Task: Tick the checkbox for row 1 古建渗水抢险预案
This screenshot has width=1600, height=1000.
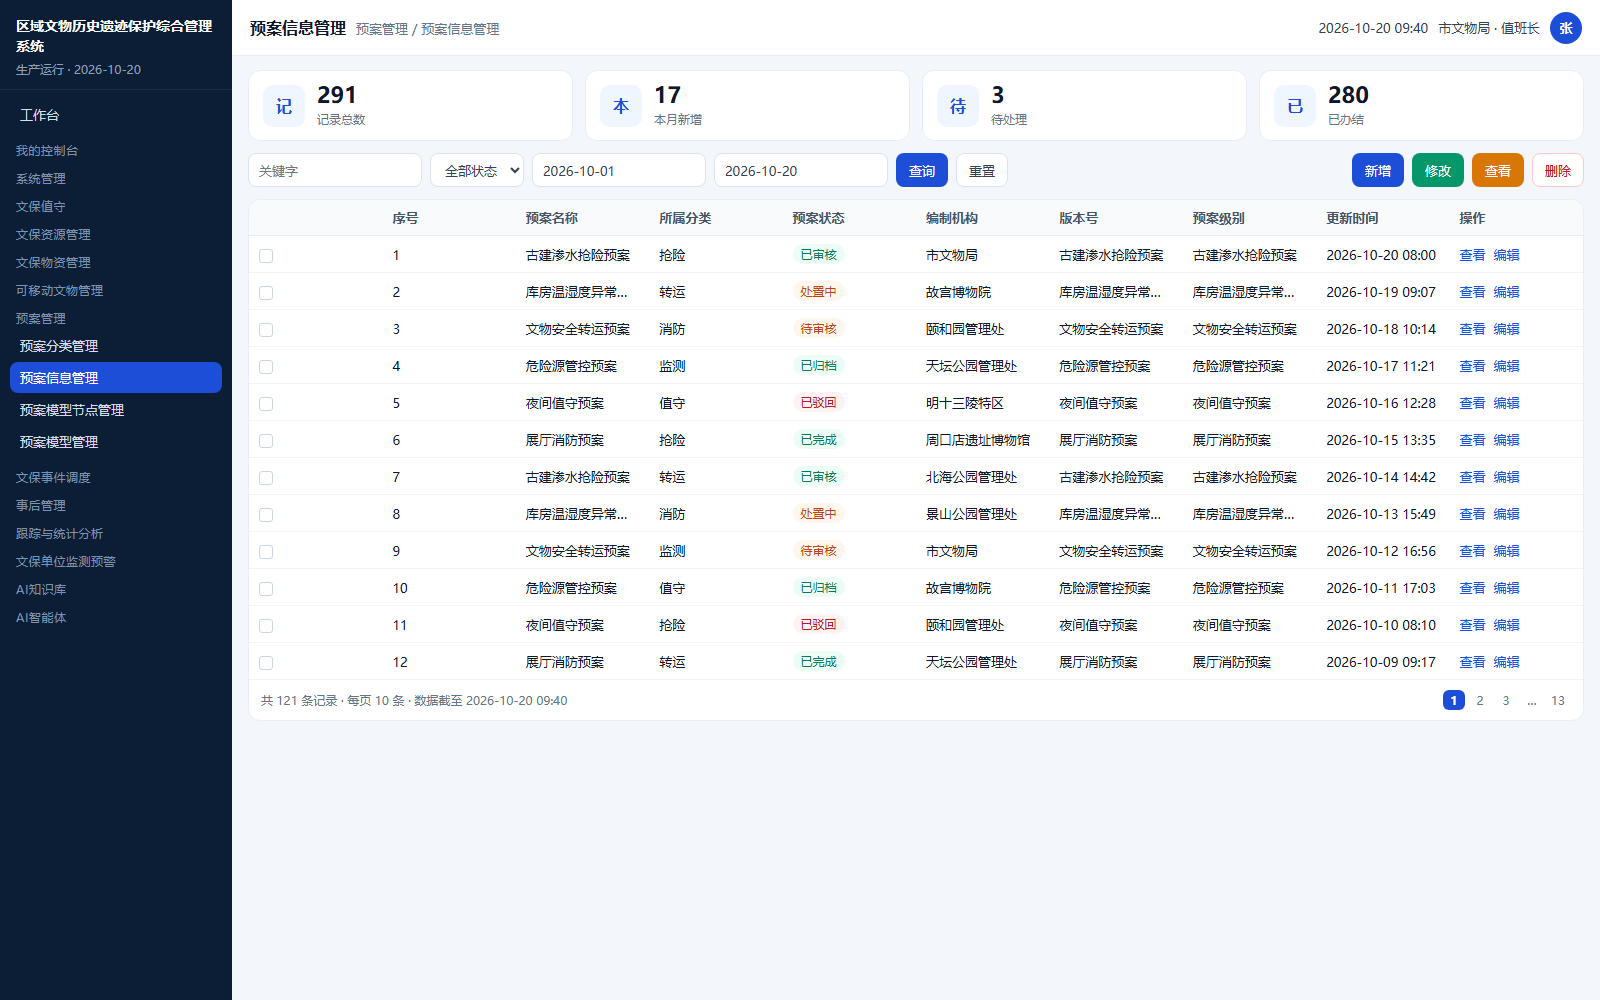Action: click(x=266, y=256)
